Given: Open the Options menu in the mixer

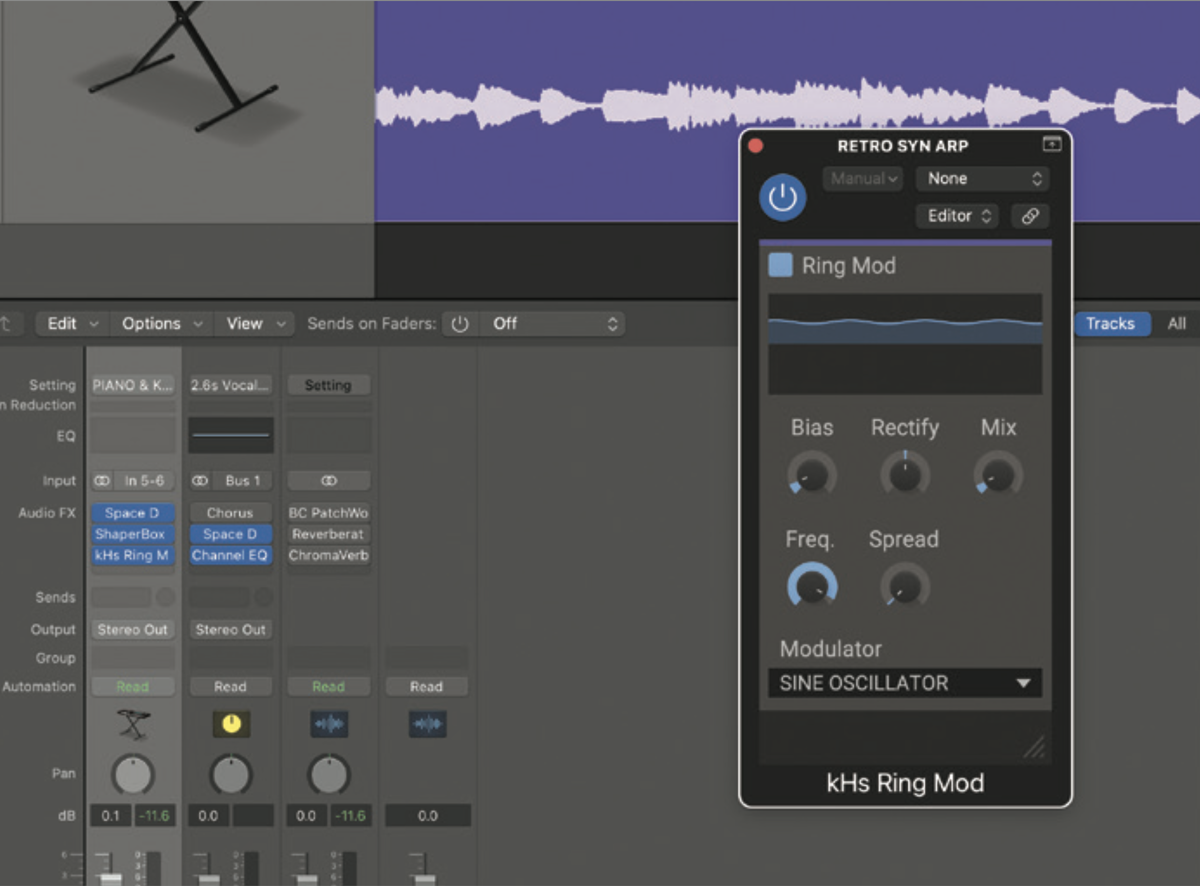Looking at the screenshot, I should (x=152, y=323).
